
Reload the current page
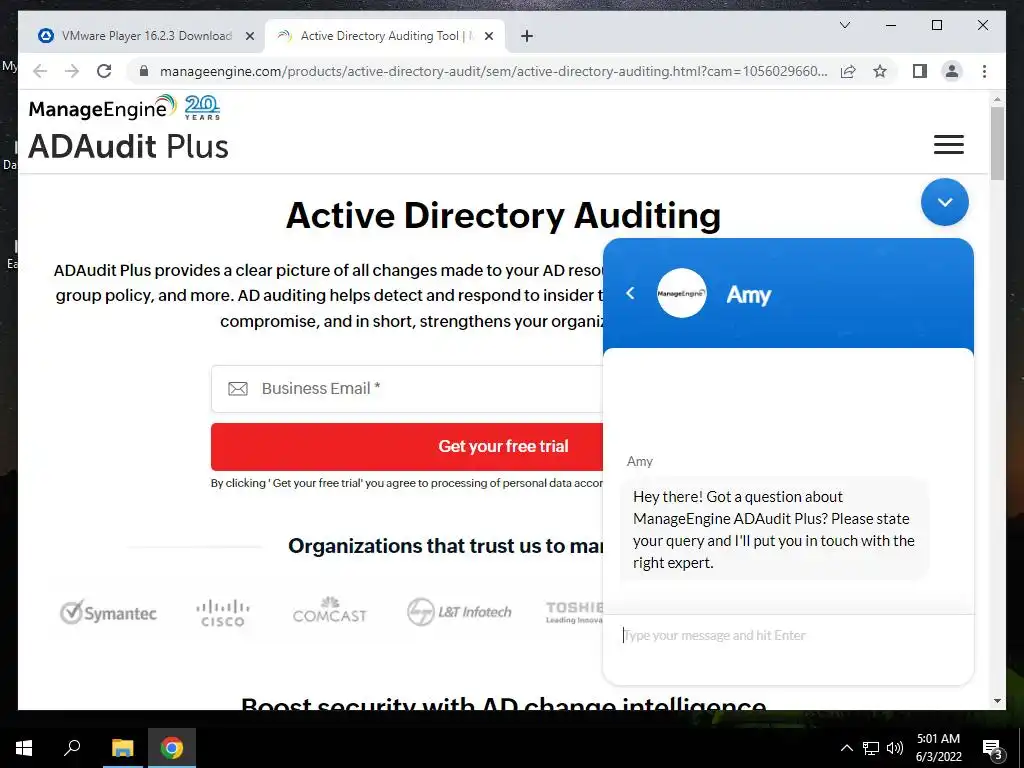[104, 71]
